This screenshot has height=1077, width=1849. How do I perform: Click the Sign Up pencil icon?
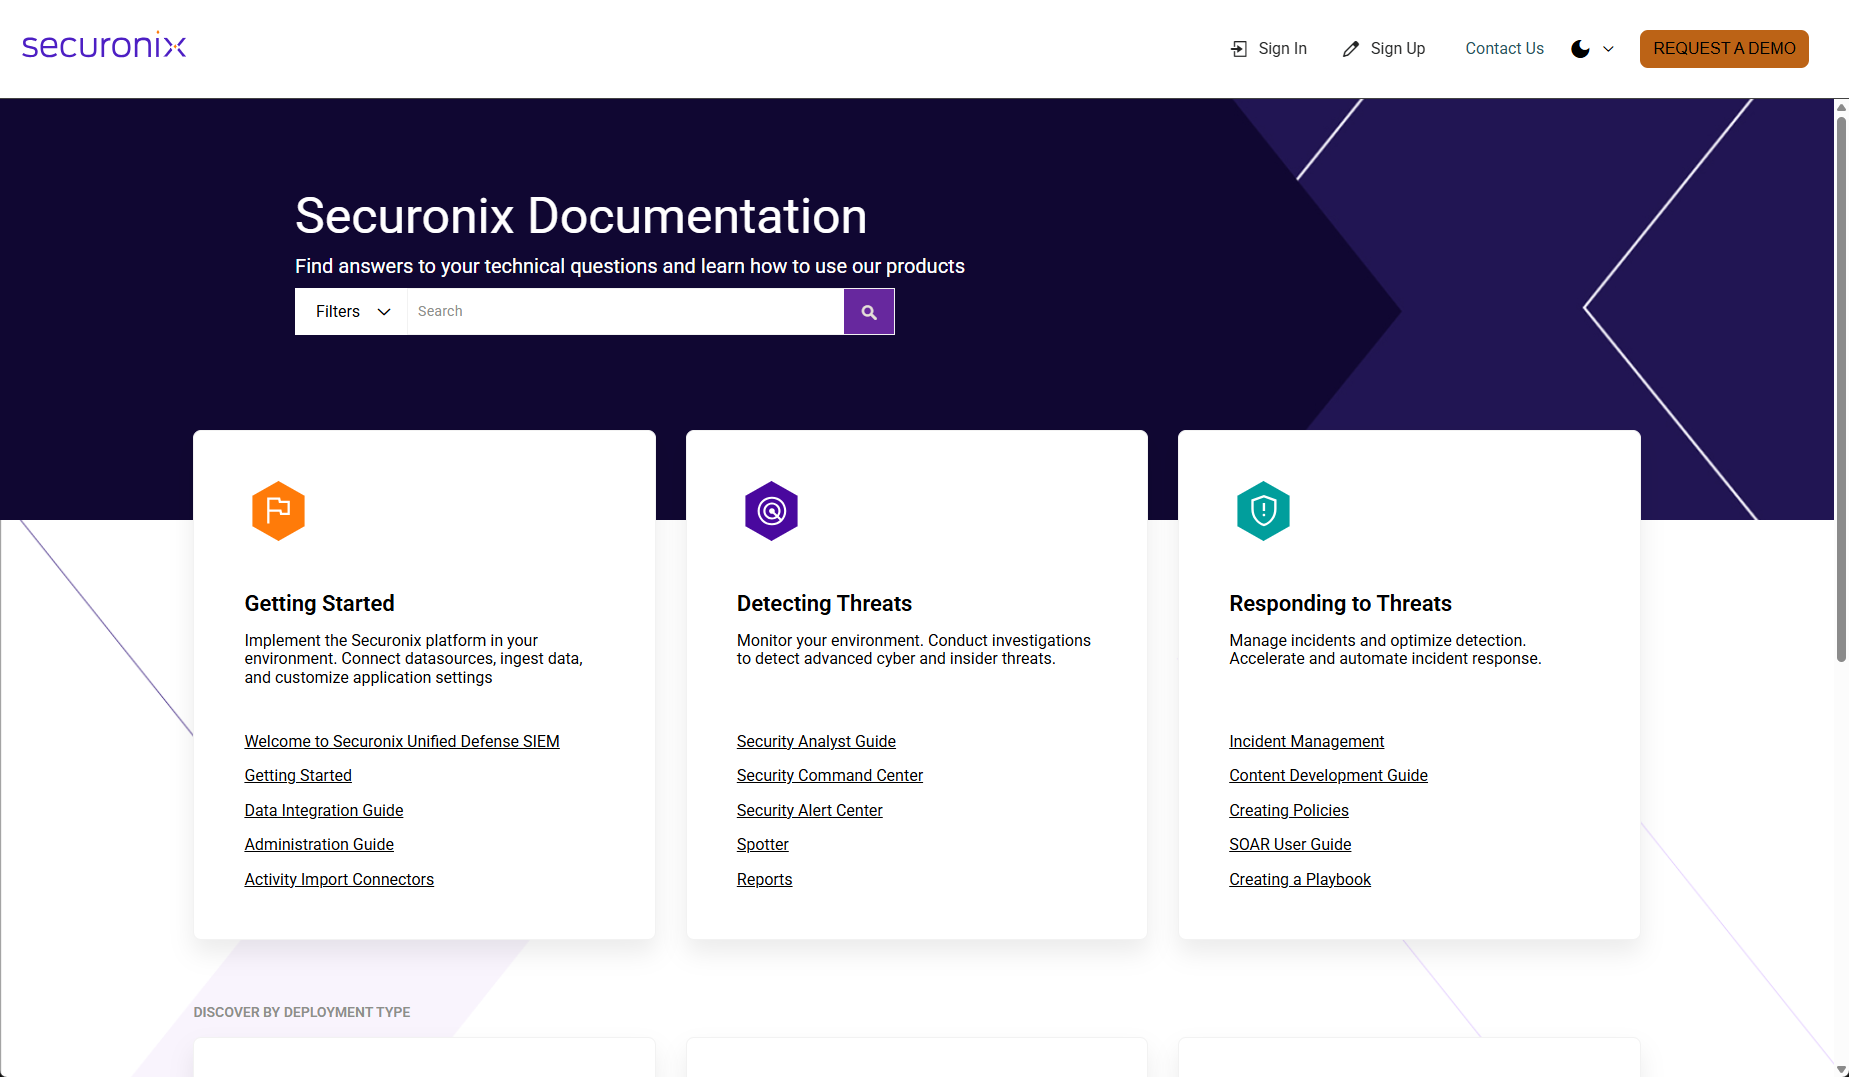1351,49
